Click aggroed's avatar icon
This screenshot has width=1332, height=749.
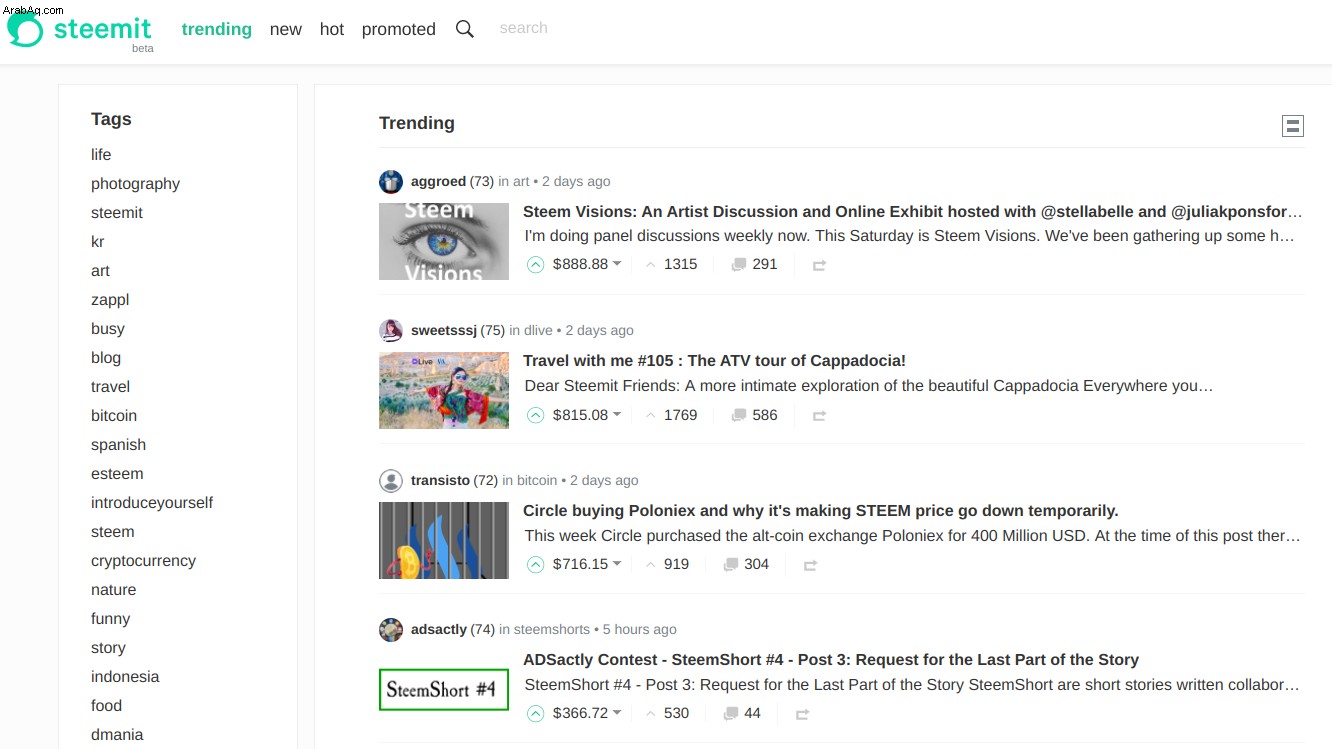(391, 182)
